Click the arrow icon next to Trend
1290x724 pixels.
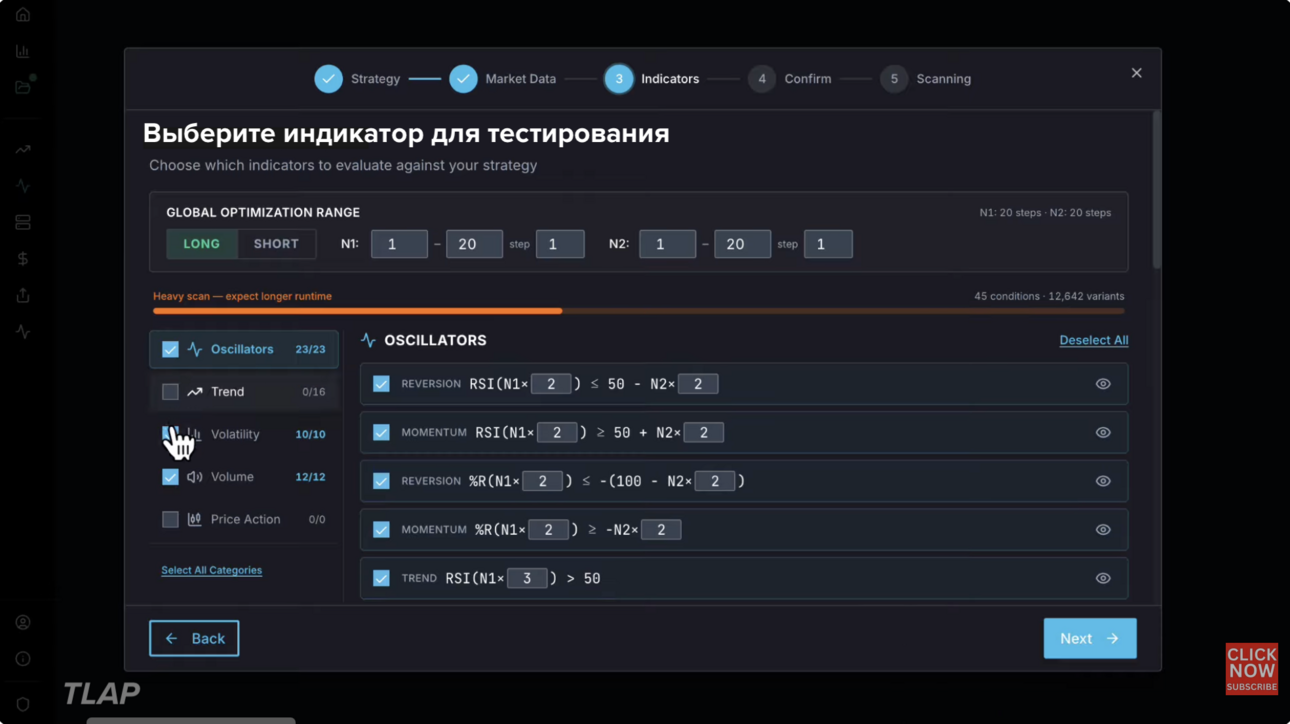194,392
